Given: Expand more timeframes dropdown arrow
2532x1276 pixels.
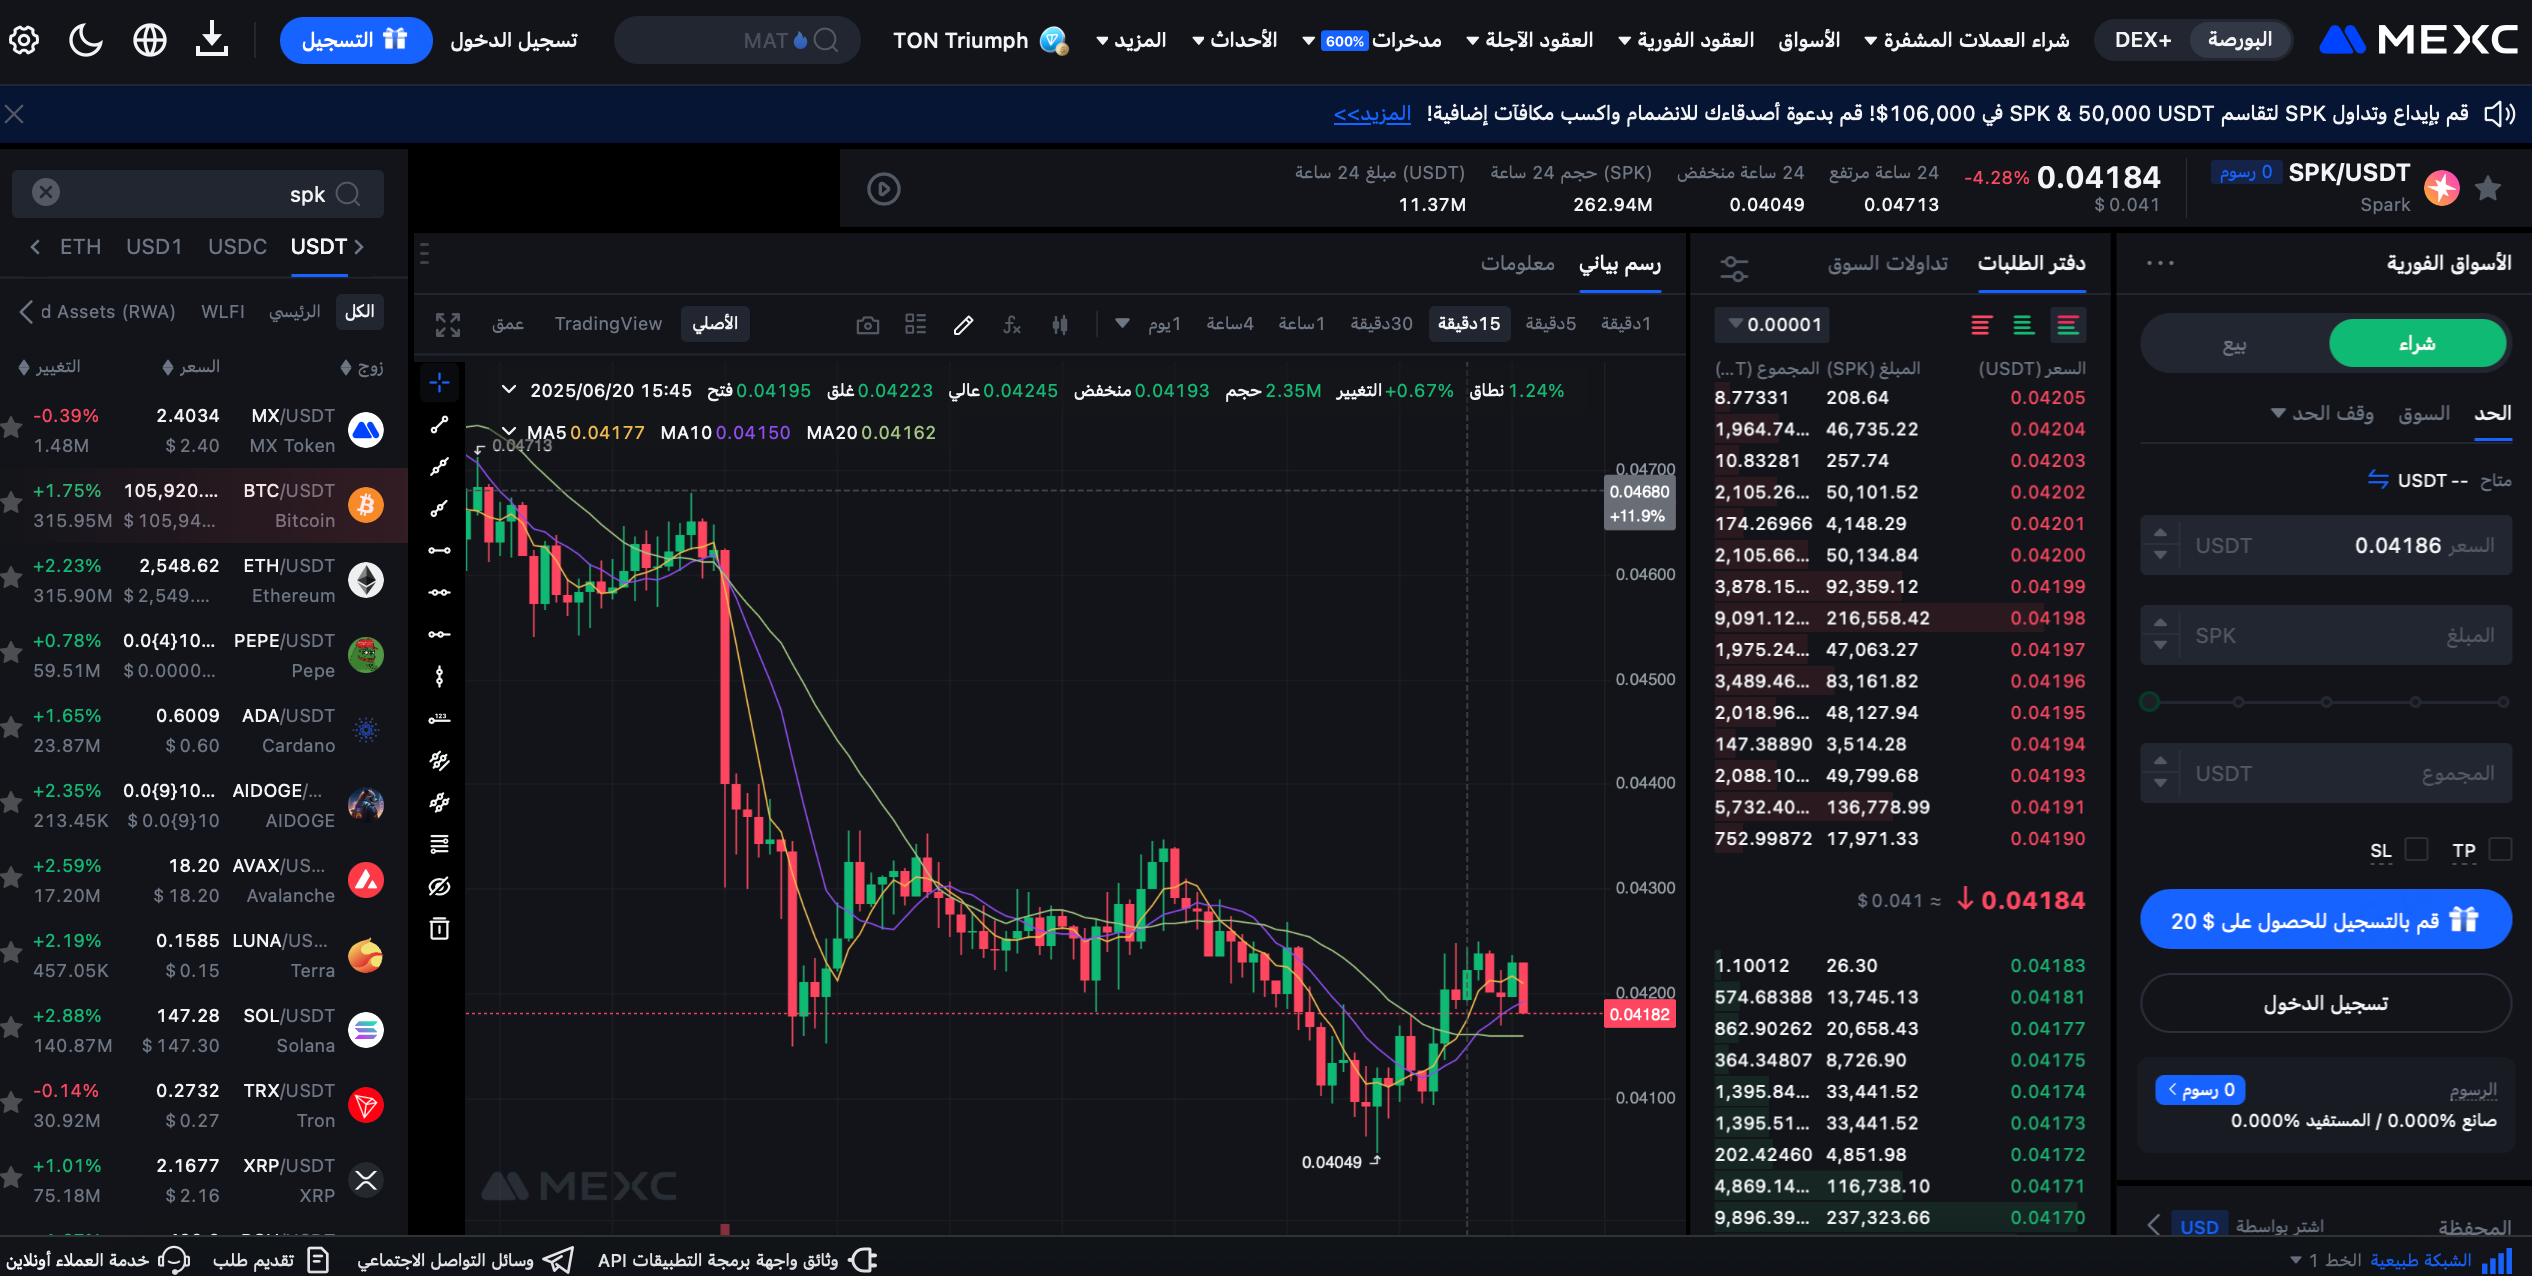Looking at the screenshot, I should point(1122,324).
